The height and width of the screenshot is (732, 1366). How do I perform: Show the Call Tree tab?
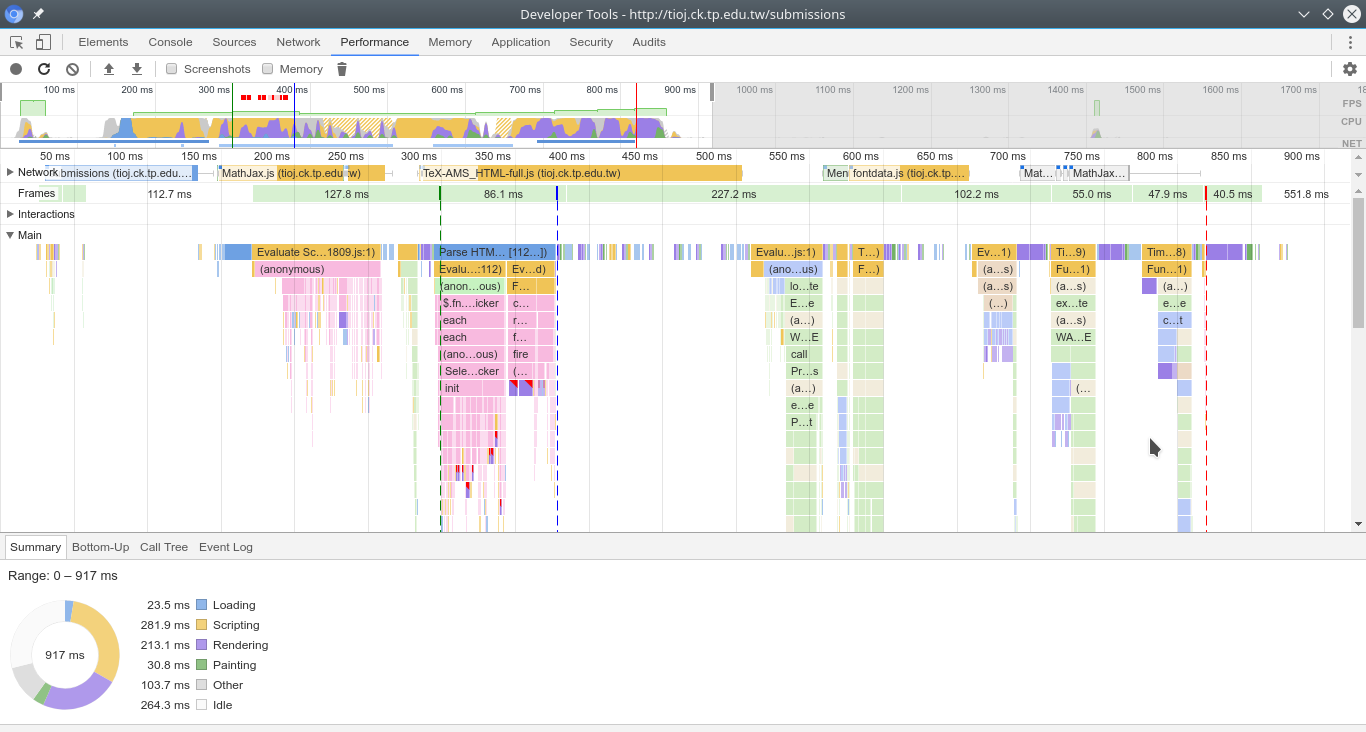tap(164, 547)
